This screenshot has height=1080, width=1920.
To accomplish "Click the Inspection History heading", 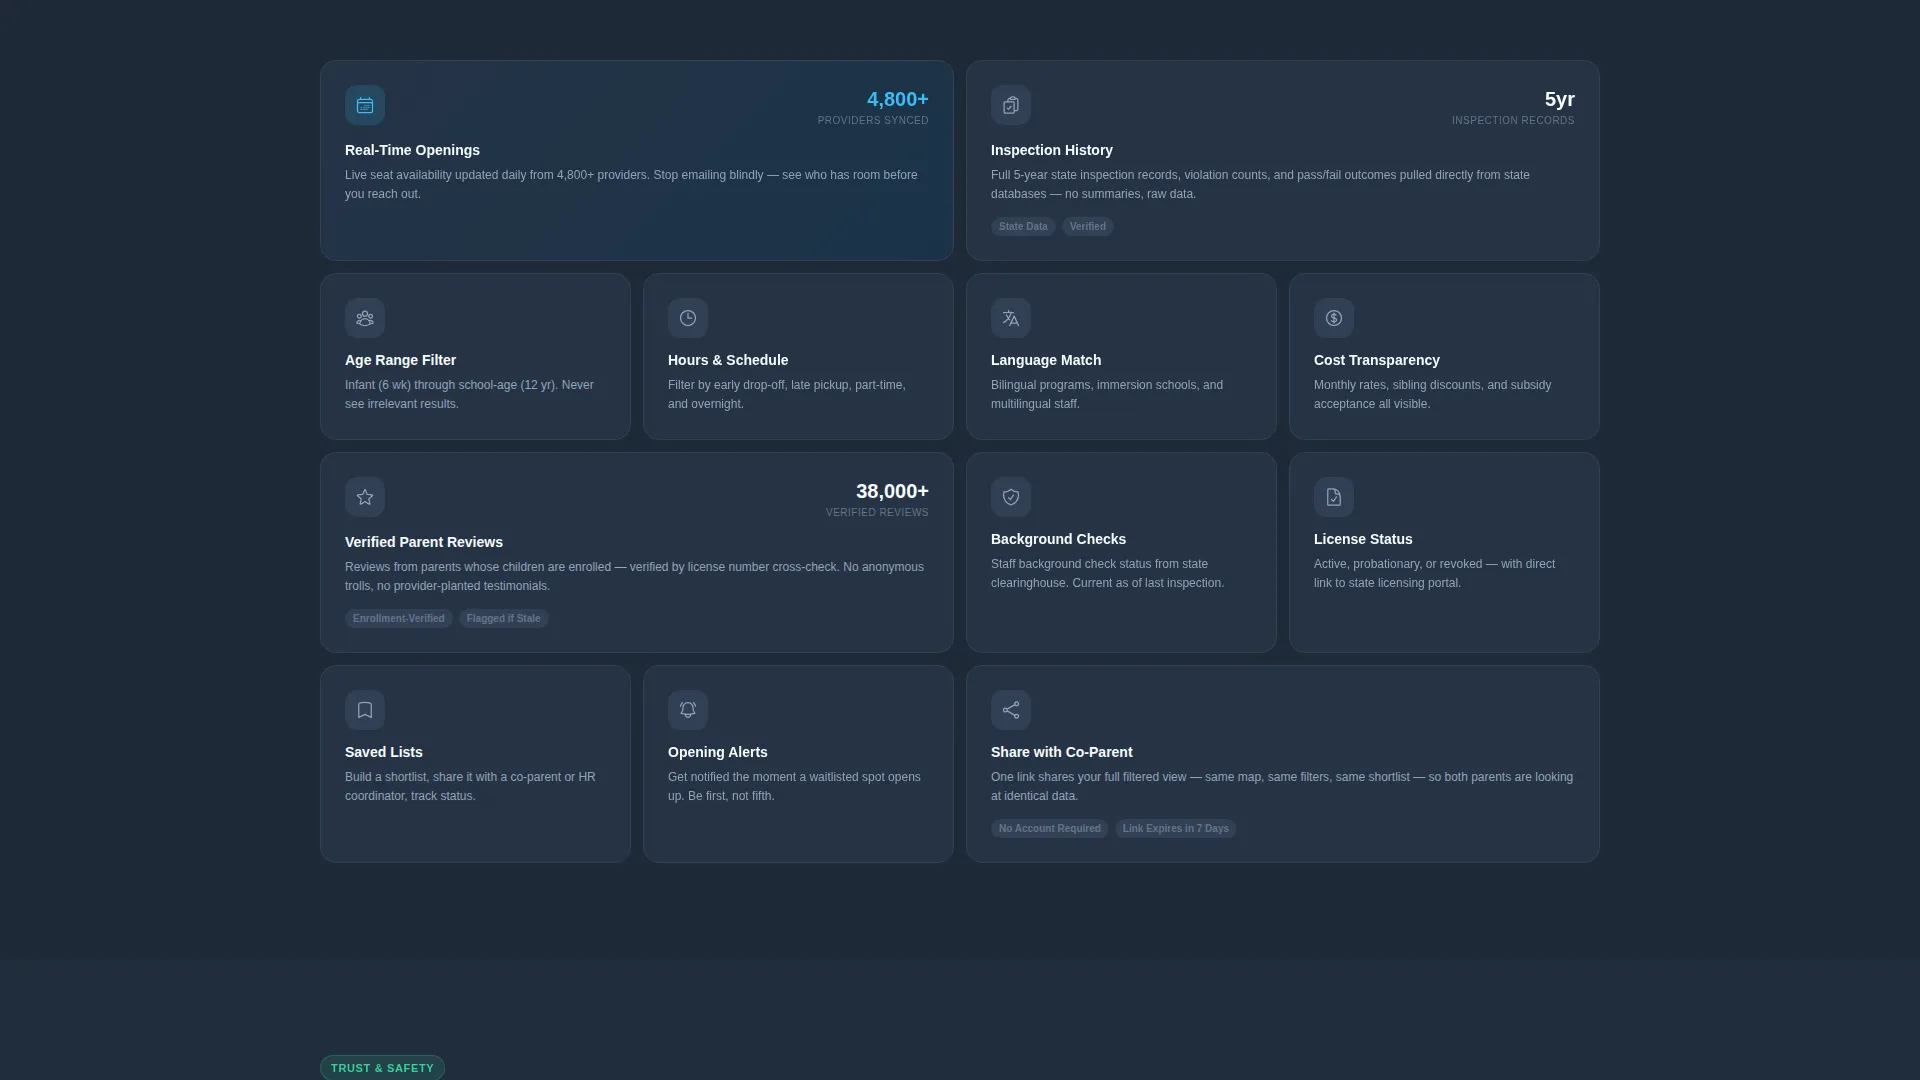I will (x=1052, y=150).
